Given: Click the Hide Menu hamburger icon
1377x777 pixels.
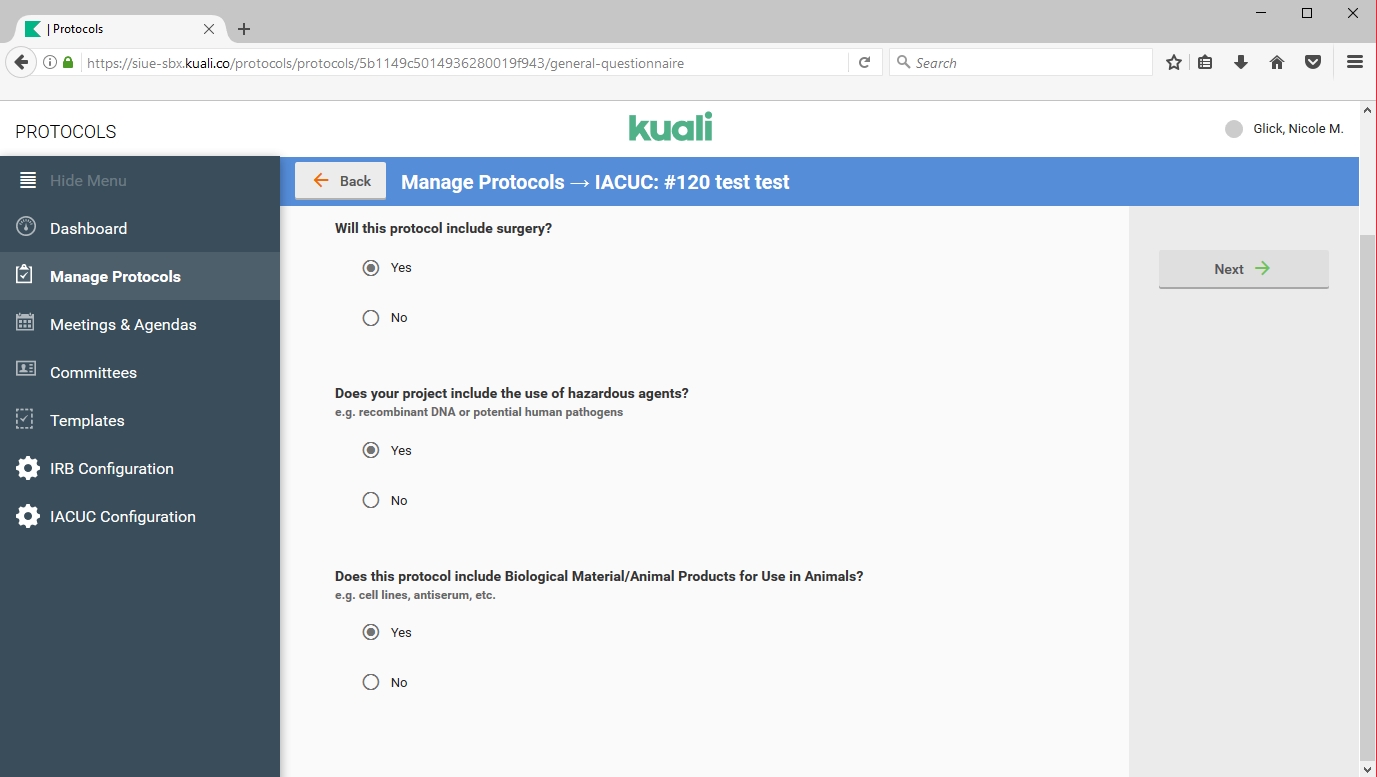Looking at the screenshot, I should (x=28, y=181).
